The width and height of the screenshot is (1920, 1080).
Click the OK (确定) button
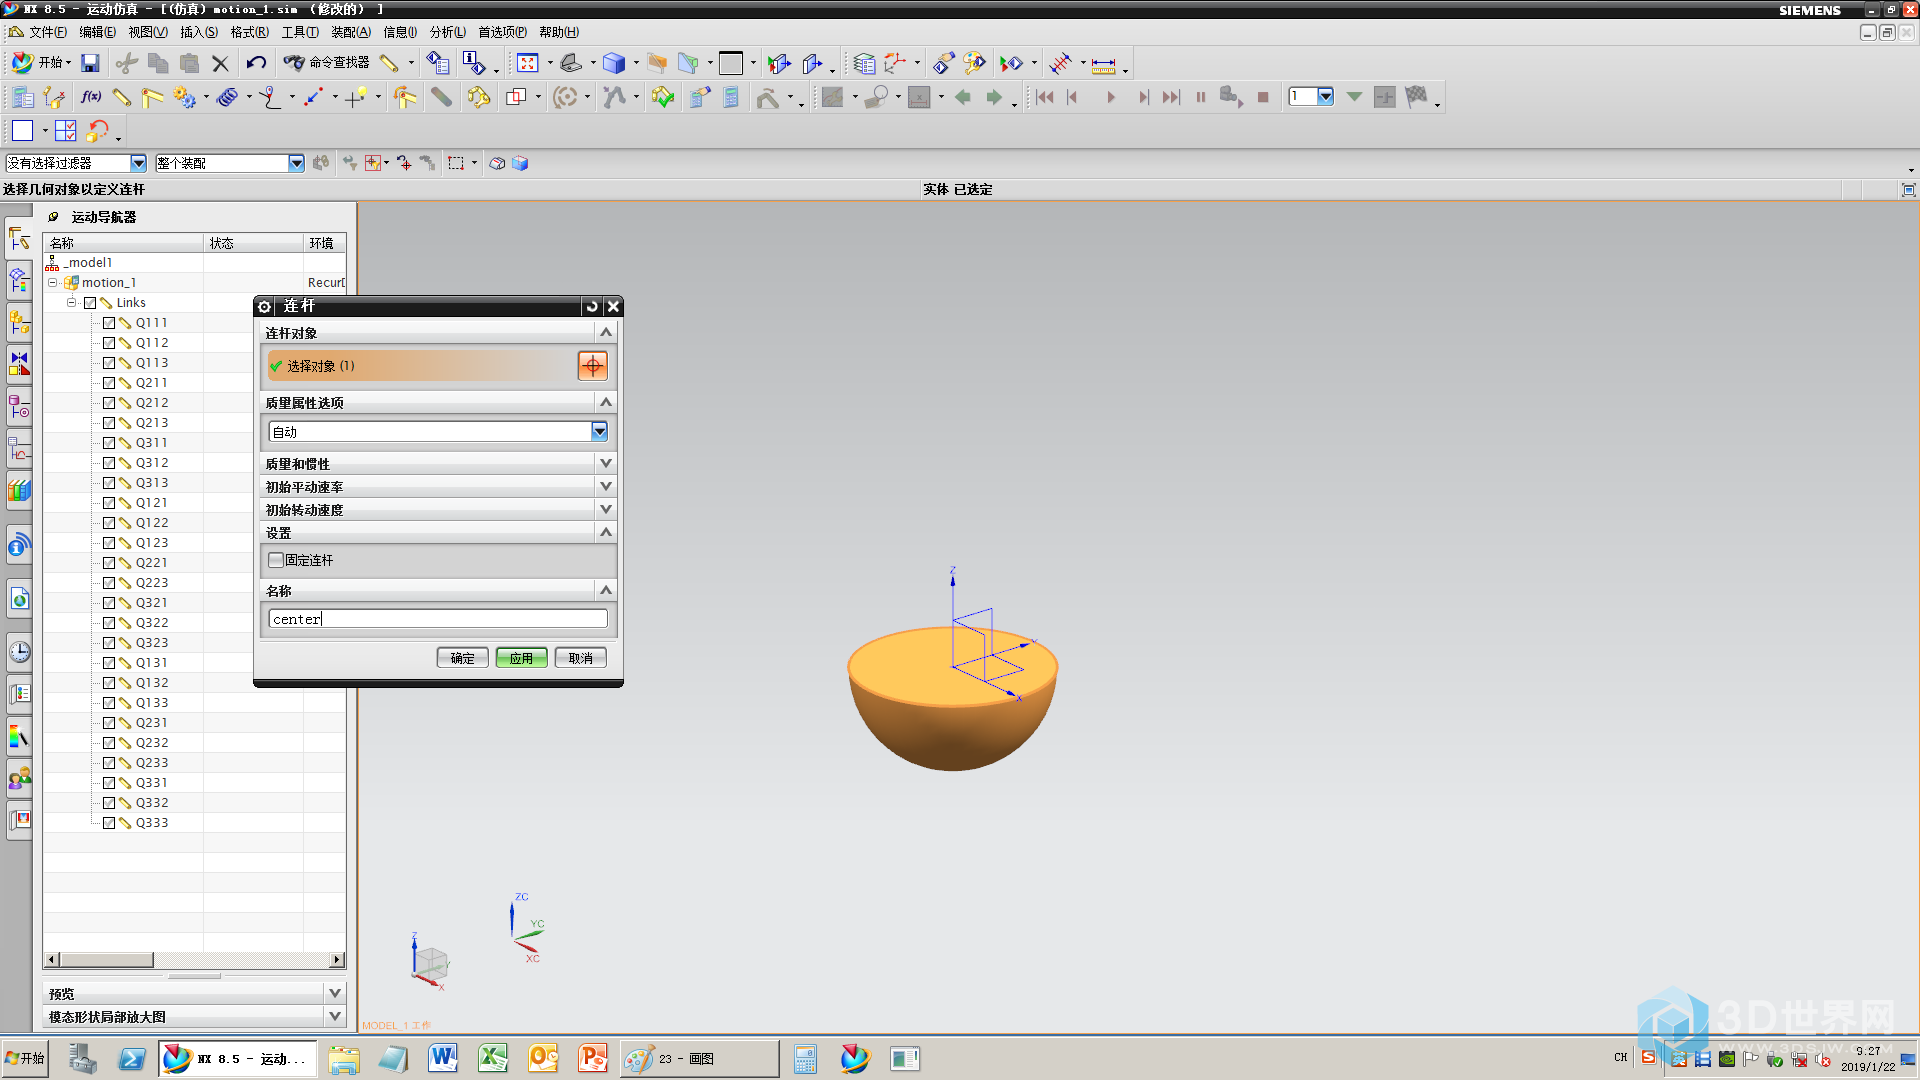coord(462,658)
